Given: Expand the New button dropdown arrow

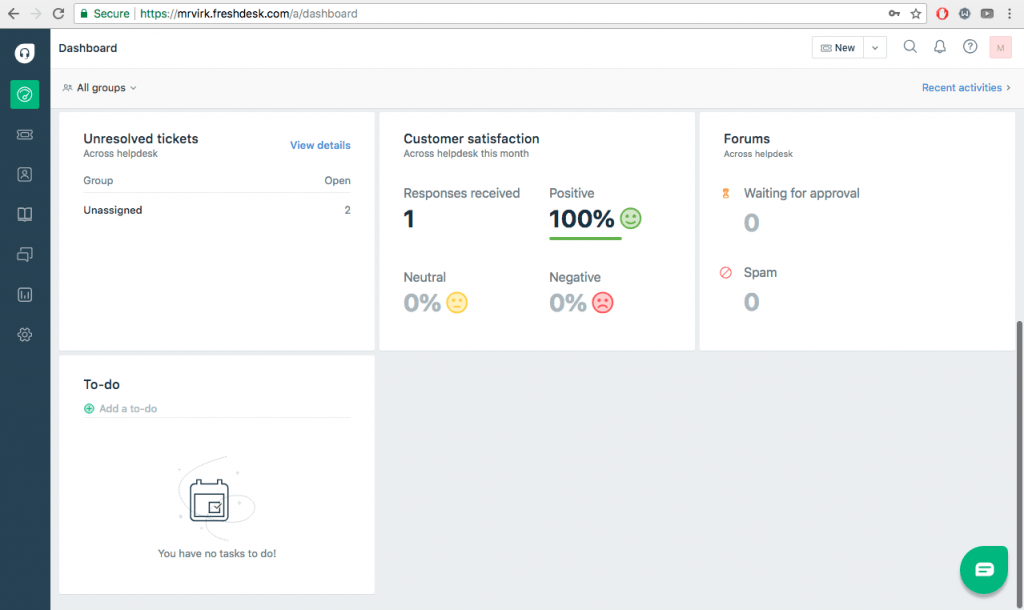Looking at the screenshot, I should click(875, 48).
